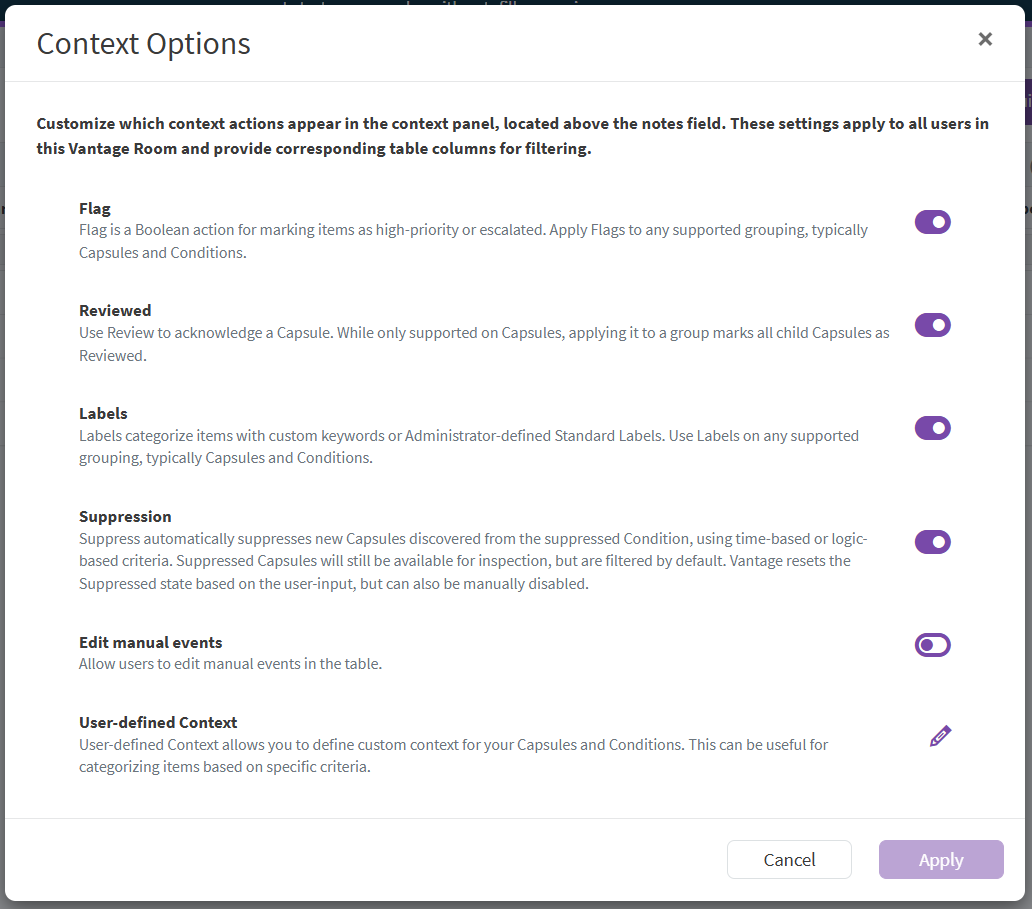Click the Suppression option heading

[125, 516]
